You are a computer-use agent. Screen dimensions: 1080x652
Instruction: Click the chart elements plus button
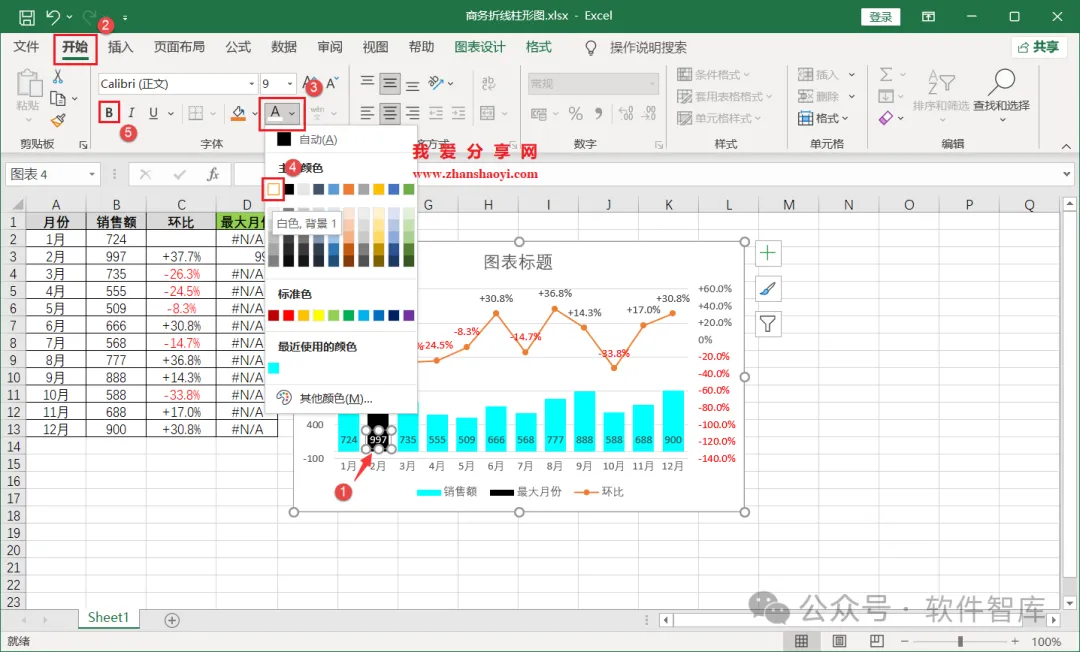[x=768, y=253]
